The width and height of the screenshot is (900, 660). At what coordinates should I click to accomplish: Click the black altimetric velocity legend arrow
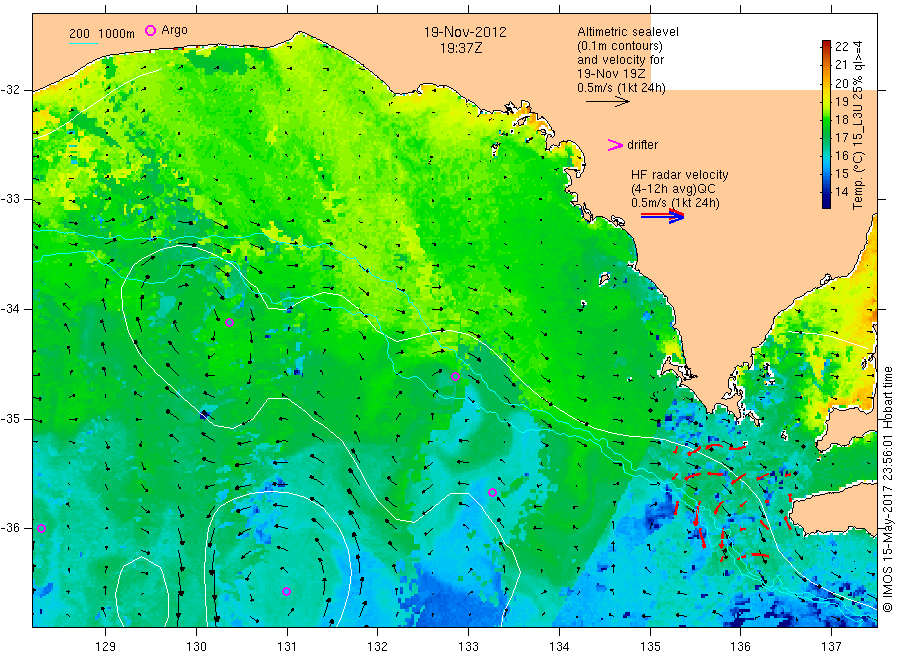pyautogui.click(x=608, y=102)
